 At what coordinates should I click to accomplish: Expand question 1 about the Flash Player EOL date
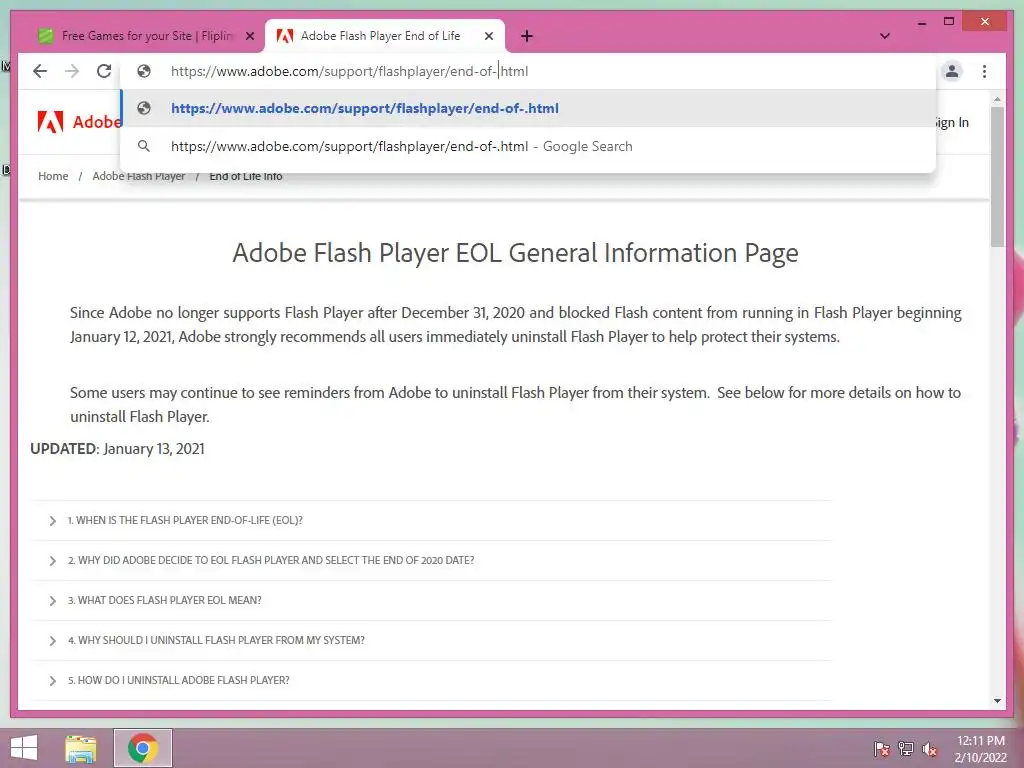coord(431,520)
